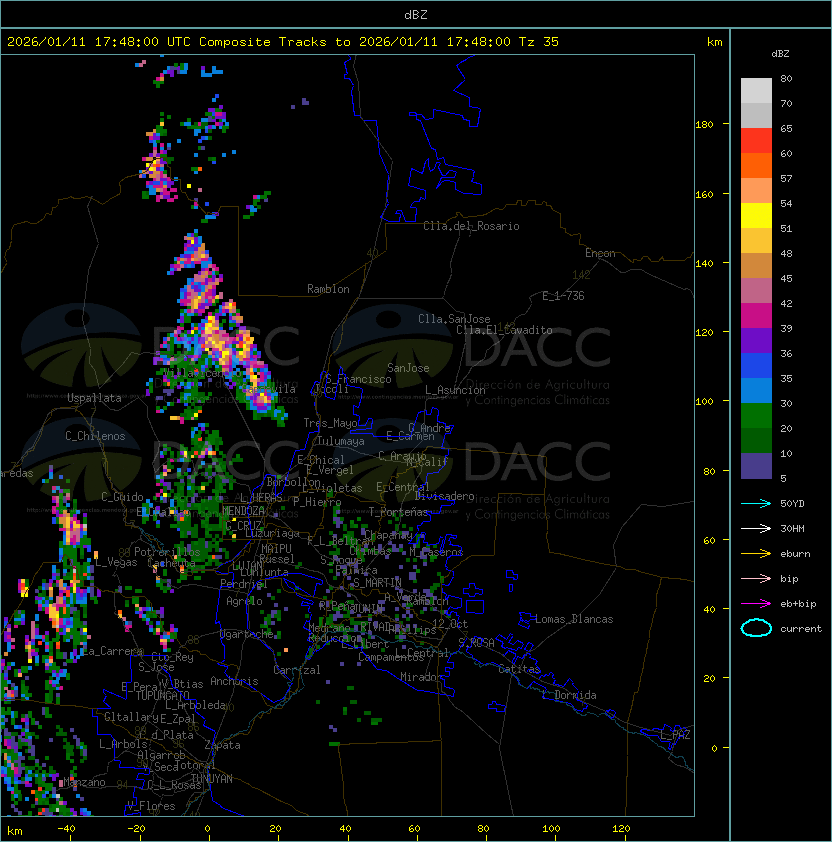Select the bright yellow swatch in dBZ scale

tap(756, 216)
